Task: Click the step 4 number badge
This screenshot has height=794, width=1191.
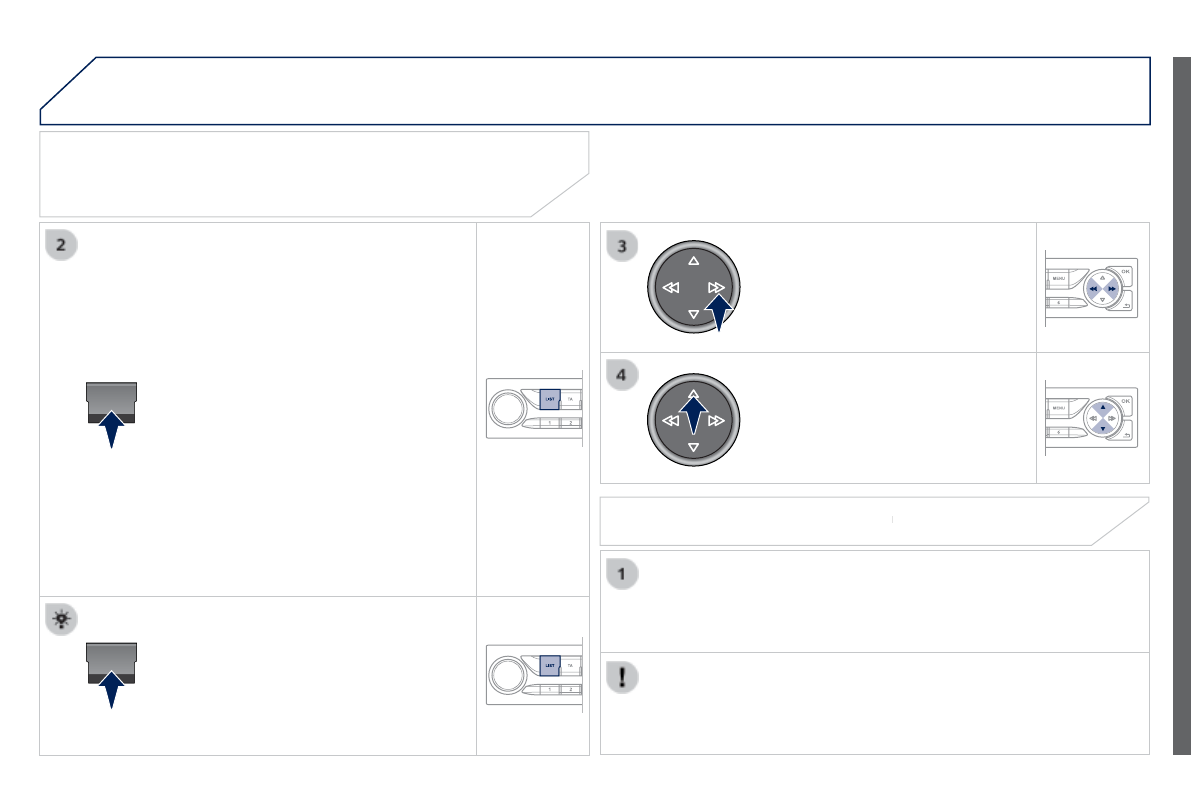Action: 622,376
